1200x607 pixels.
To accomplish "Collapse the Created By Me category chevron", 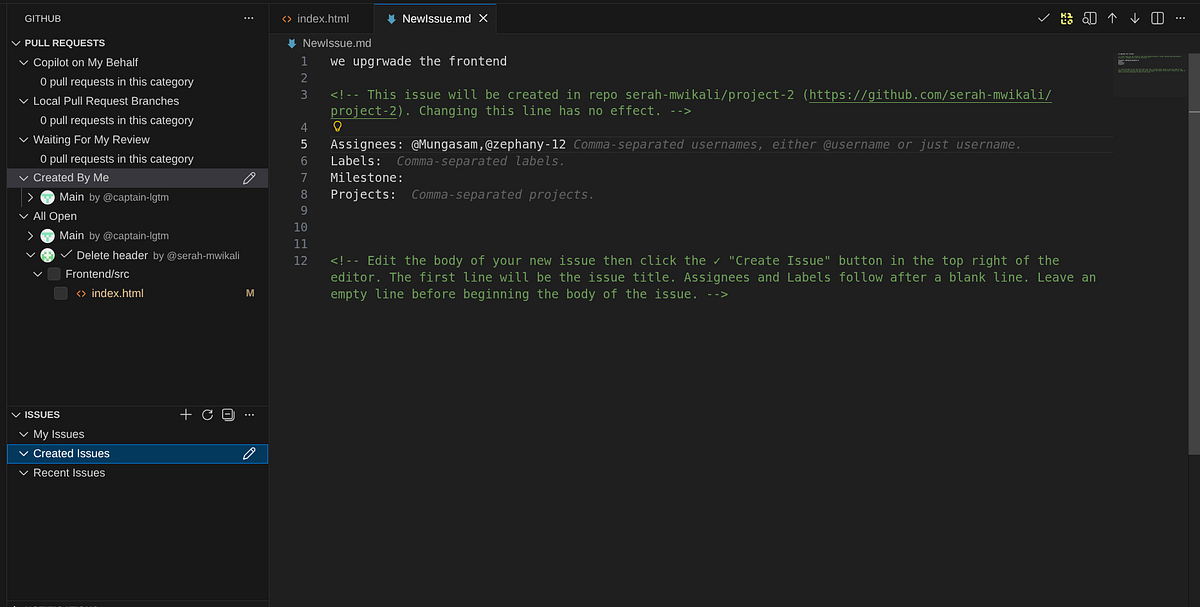I will click(x=24, y=178).
